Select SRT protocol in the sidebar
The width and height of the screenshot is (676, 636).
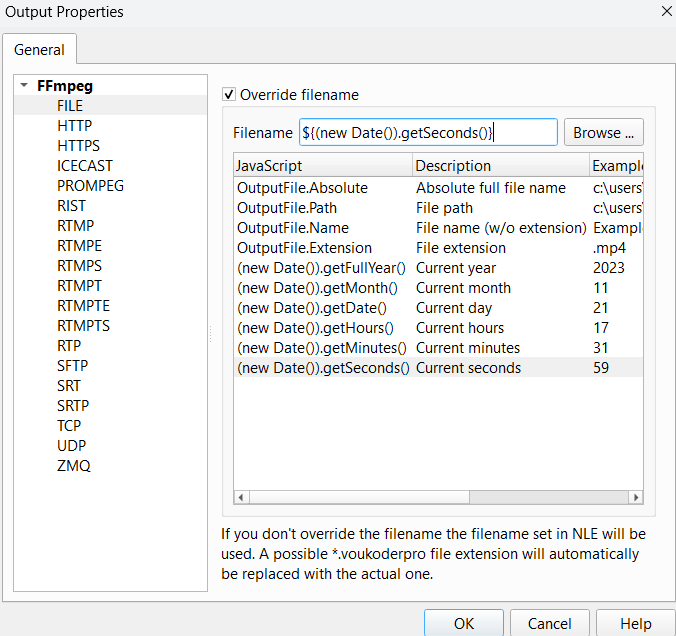(70, 386)
